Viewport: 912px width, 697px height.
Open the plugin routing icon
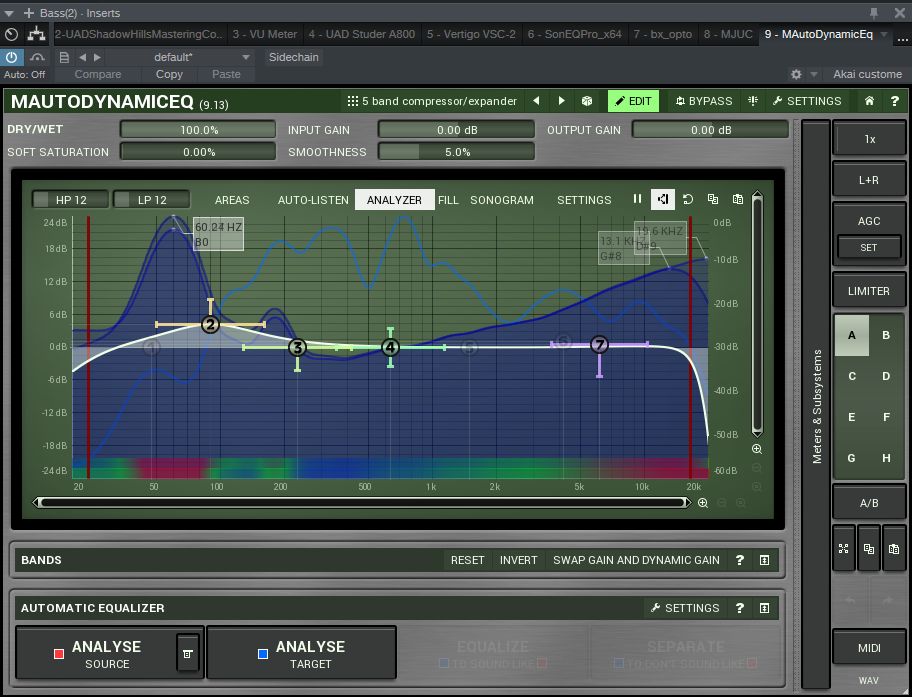(36, 34)
